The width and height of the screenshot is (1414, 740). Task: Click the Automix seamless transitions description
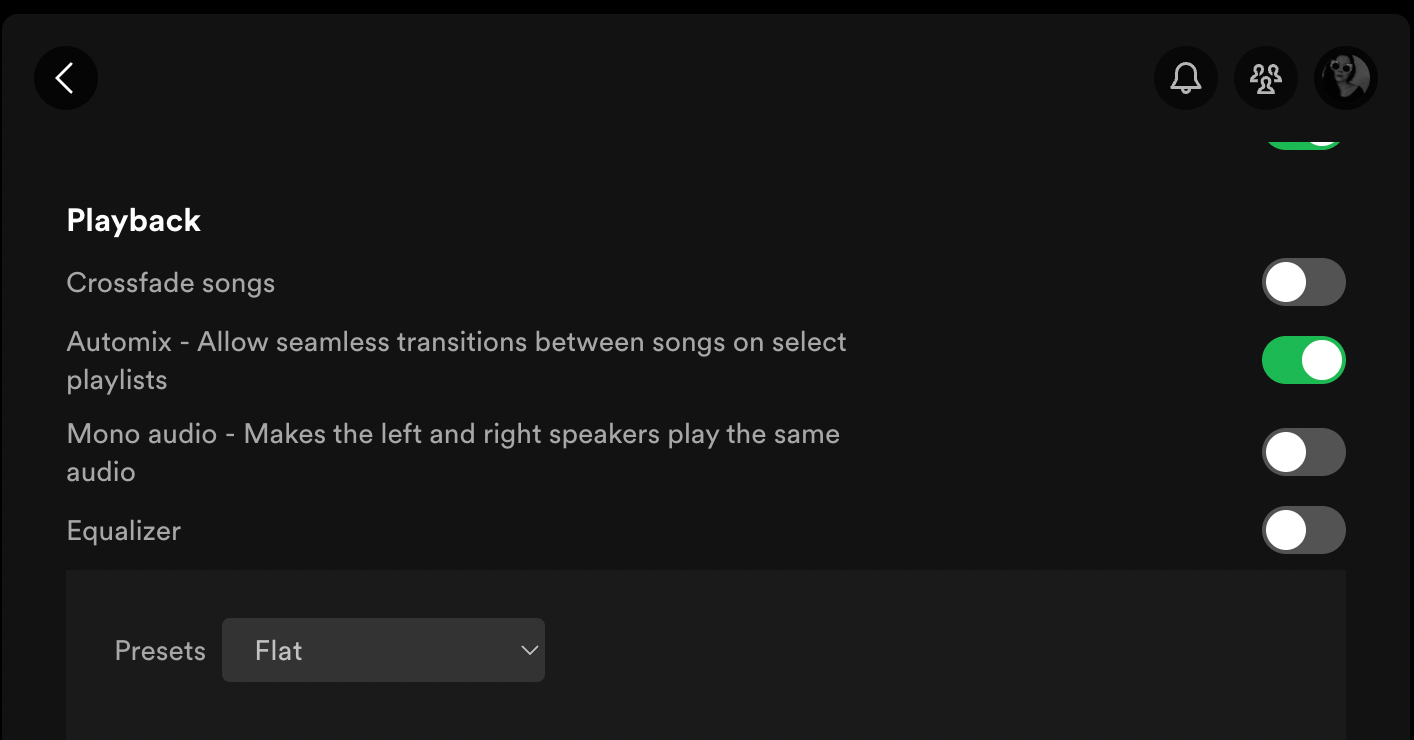point(456,361)
